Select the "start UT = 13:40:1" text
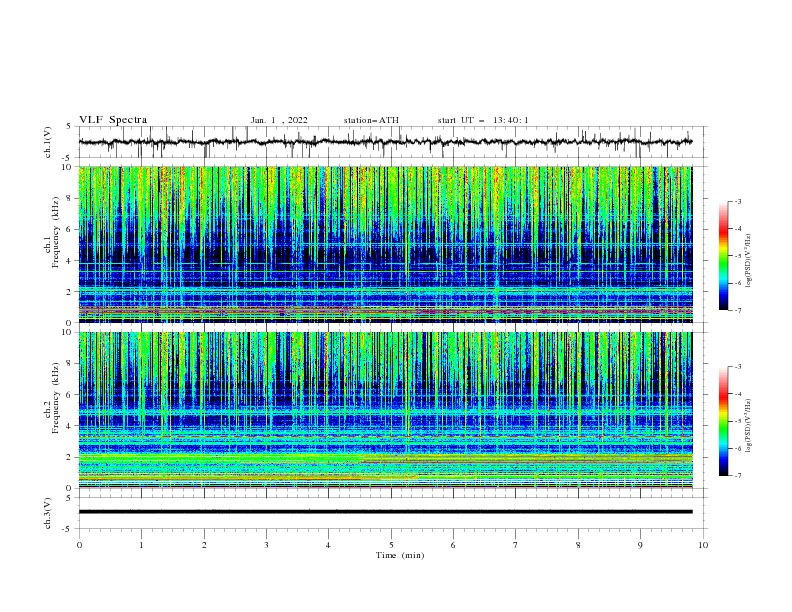The height and width of the screenshot is (612, 792). click(x=483, y=120)
